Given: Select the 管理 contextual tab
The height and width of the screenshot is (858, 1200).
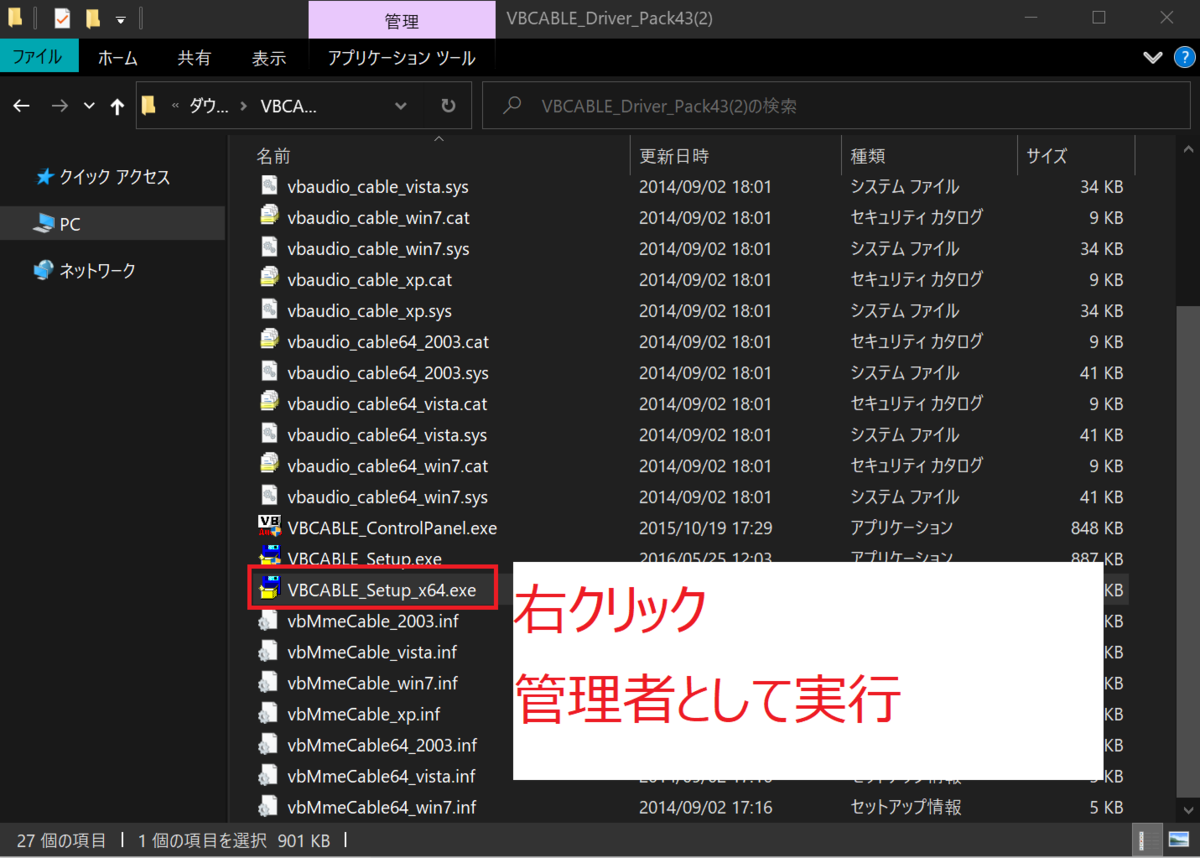Looking at the screenshot, I should point(401,20).
